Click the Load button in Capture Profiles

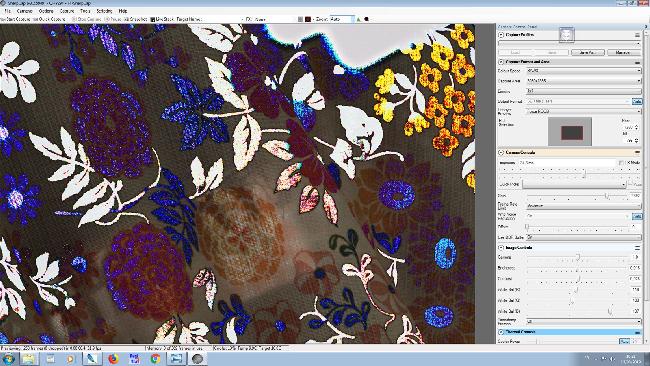[x=515, y=53]
